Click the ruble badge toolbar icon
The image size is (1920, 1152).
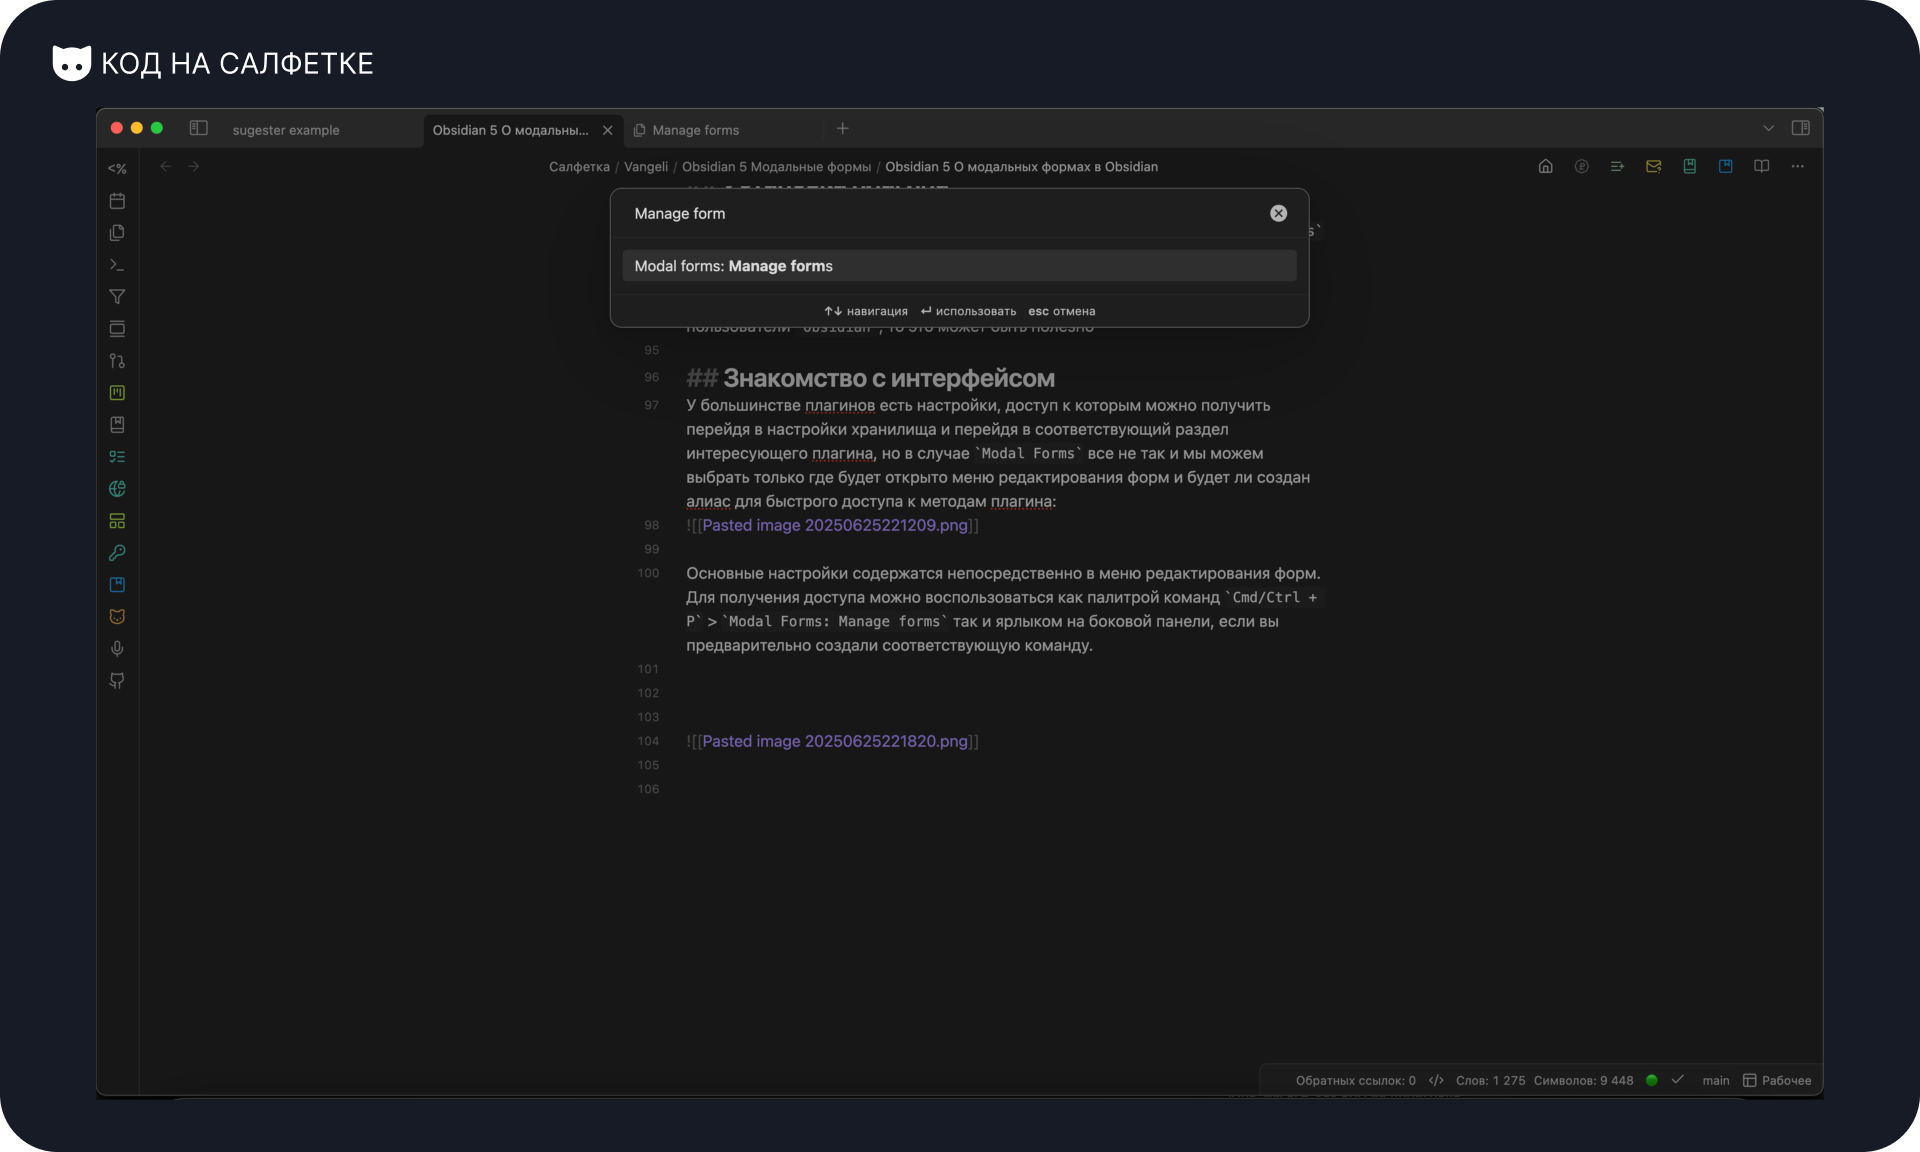(1582, 167)
